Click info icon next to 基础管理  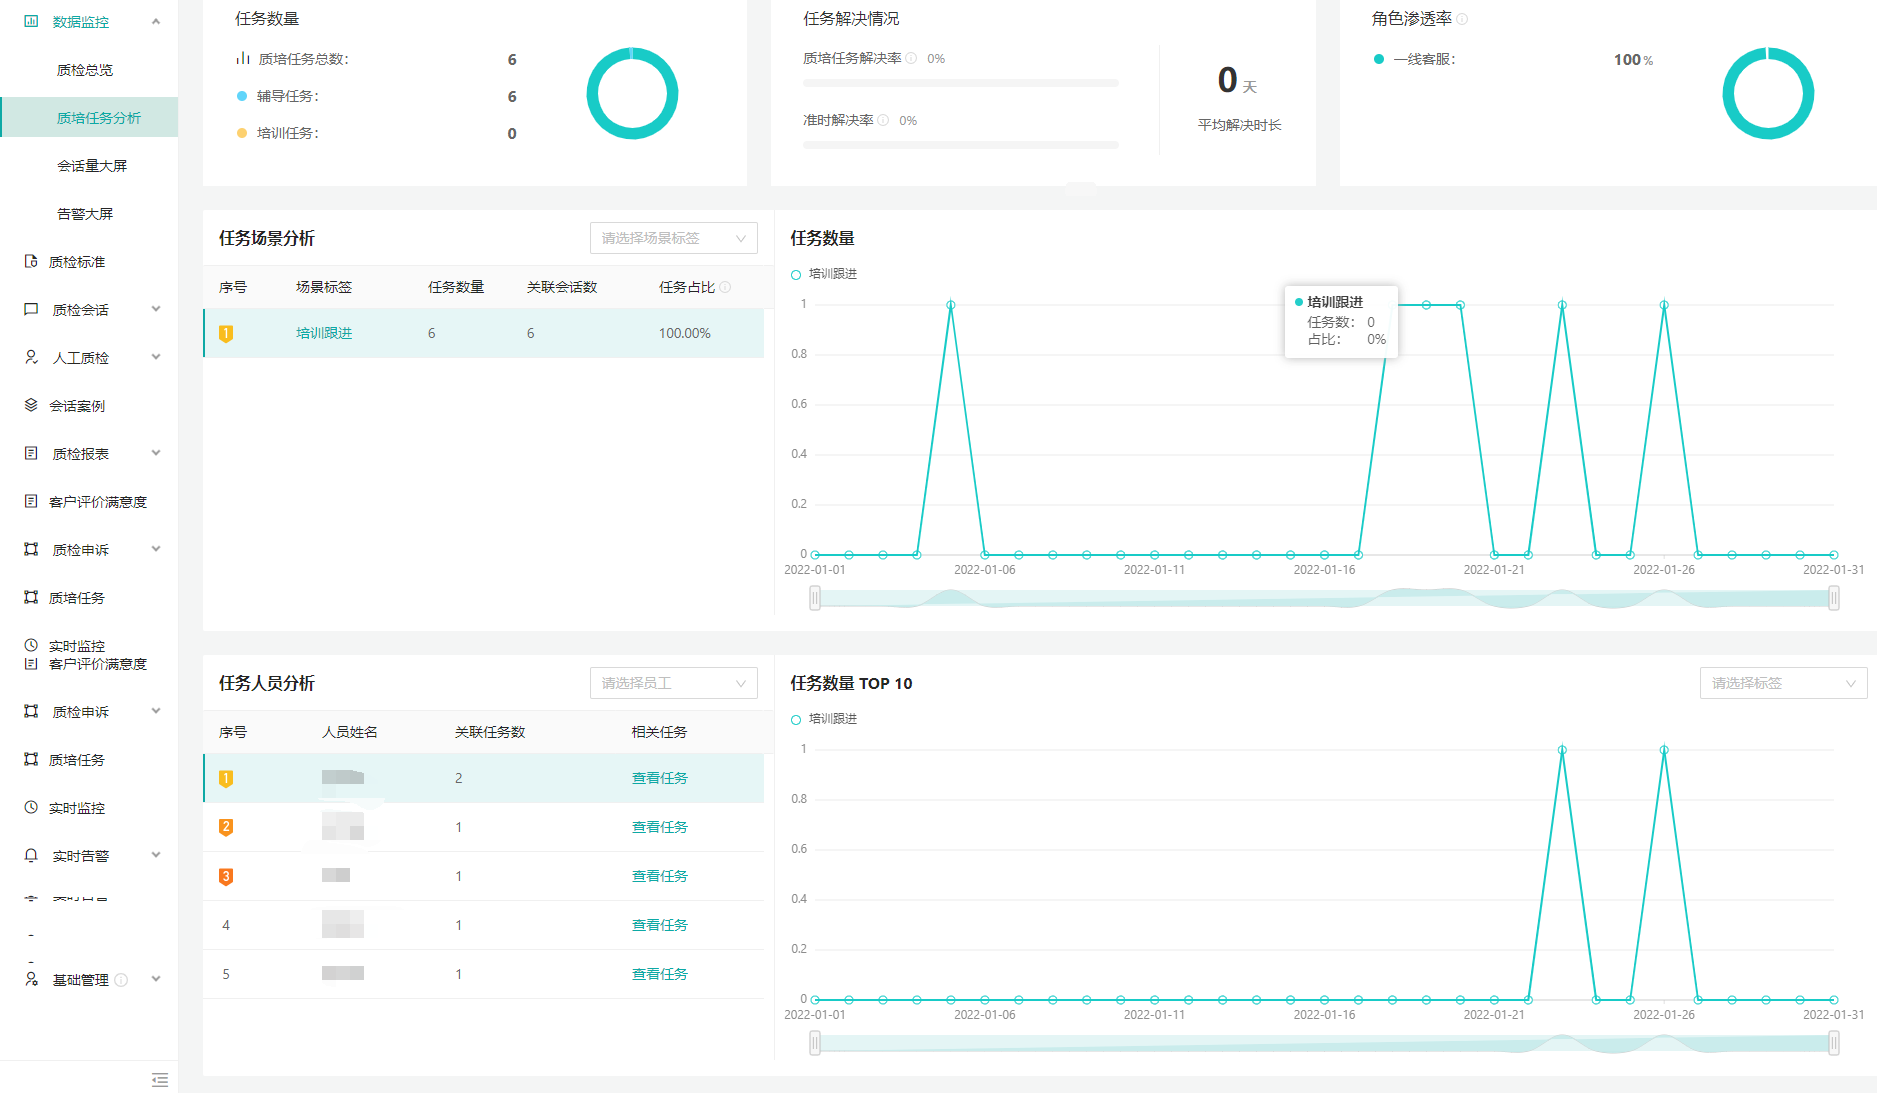pos(121,980)
